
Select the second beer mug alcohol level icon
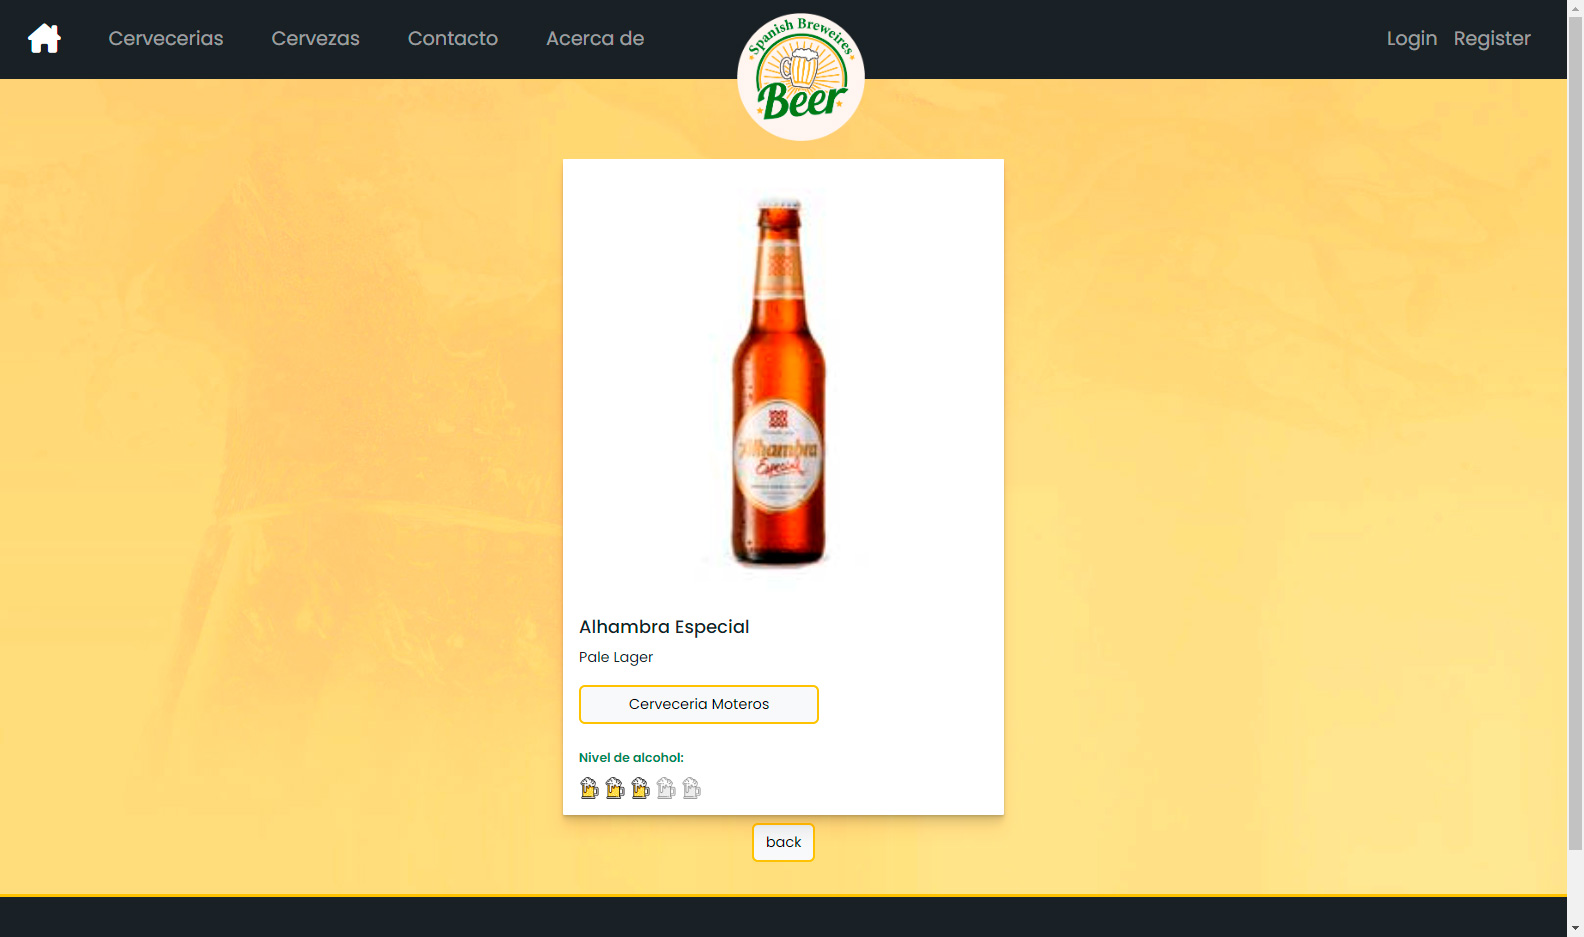click(615, 788)
